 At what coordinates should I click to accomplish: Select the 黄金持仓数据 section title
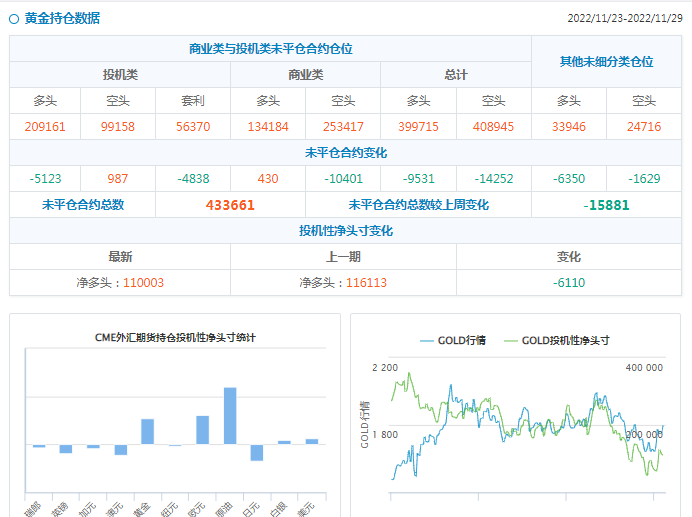61,18
